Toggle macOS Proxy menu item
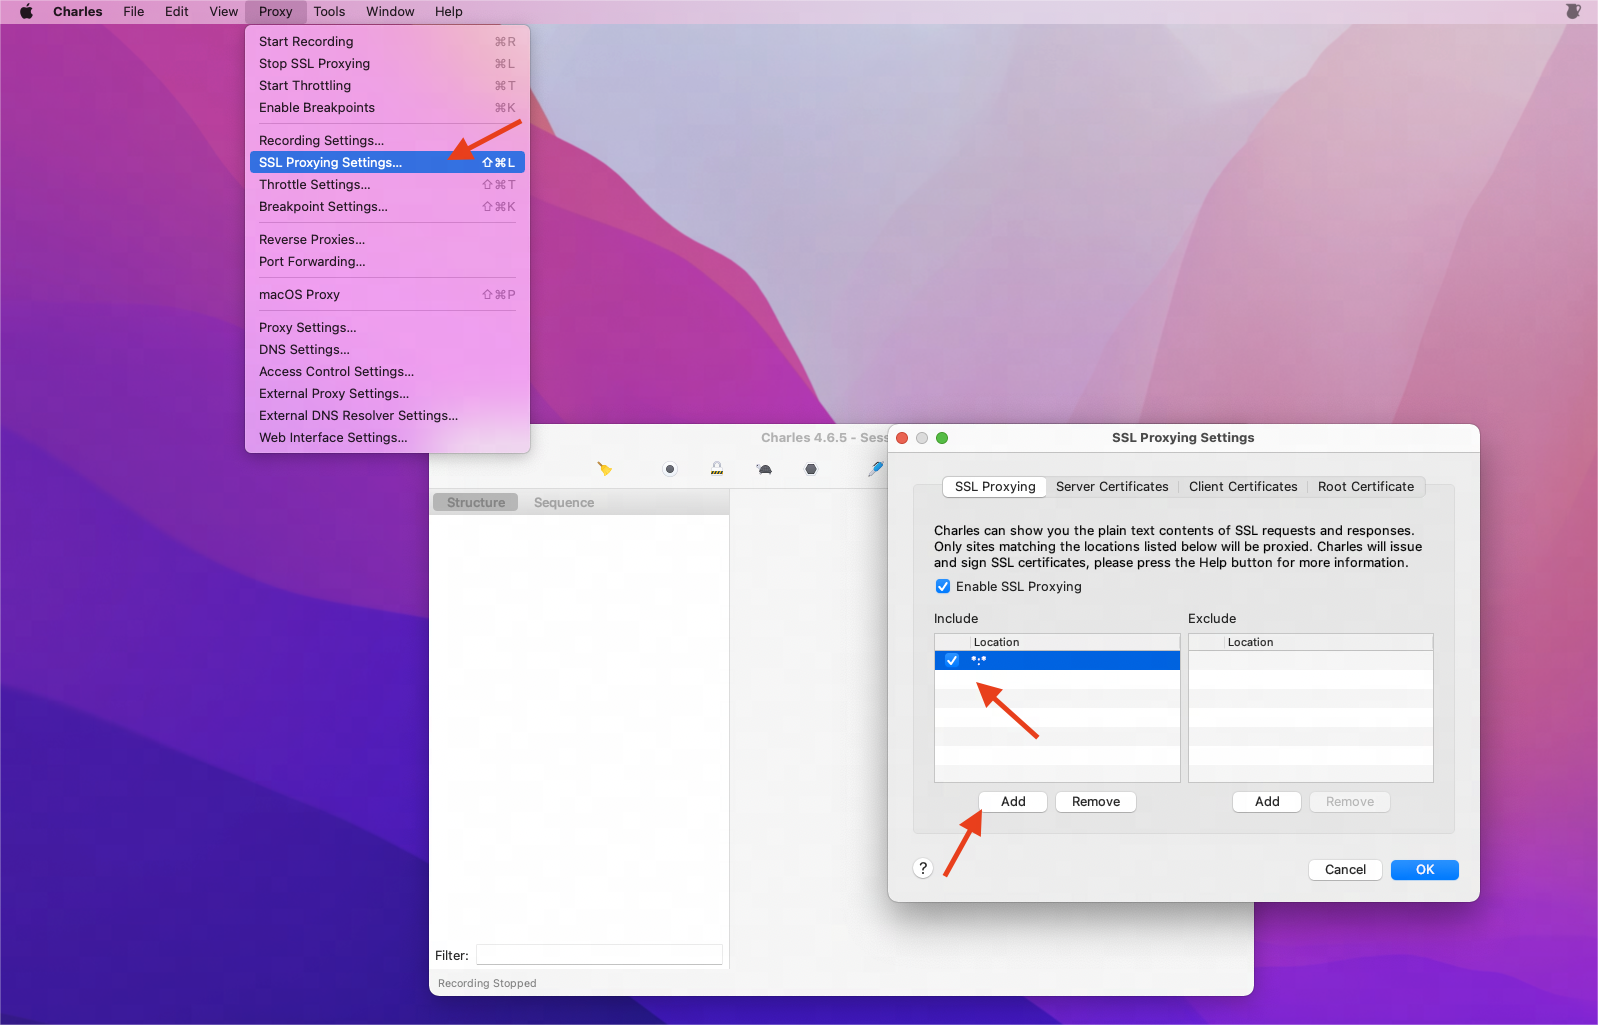Viewport: 1598px width, 1025px height. tap(387, 295)
